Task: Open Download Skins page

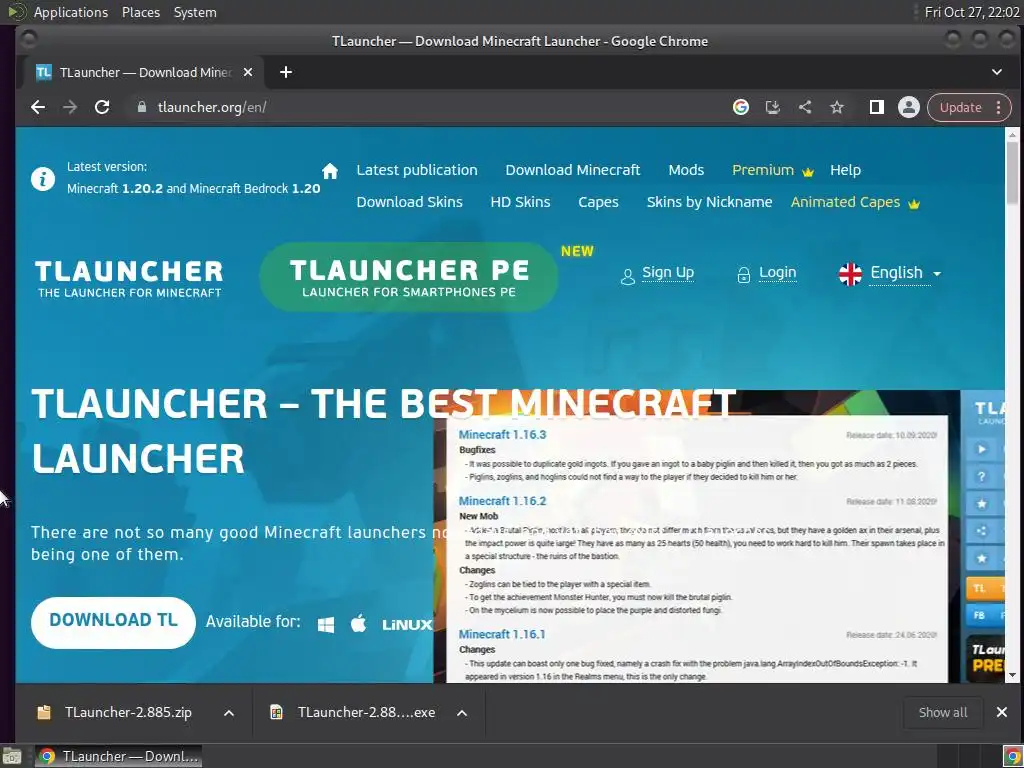Action: tap(409, 202)
